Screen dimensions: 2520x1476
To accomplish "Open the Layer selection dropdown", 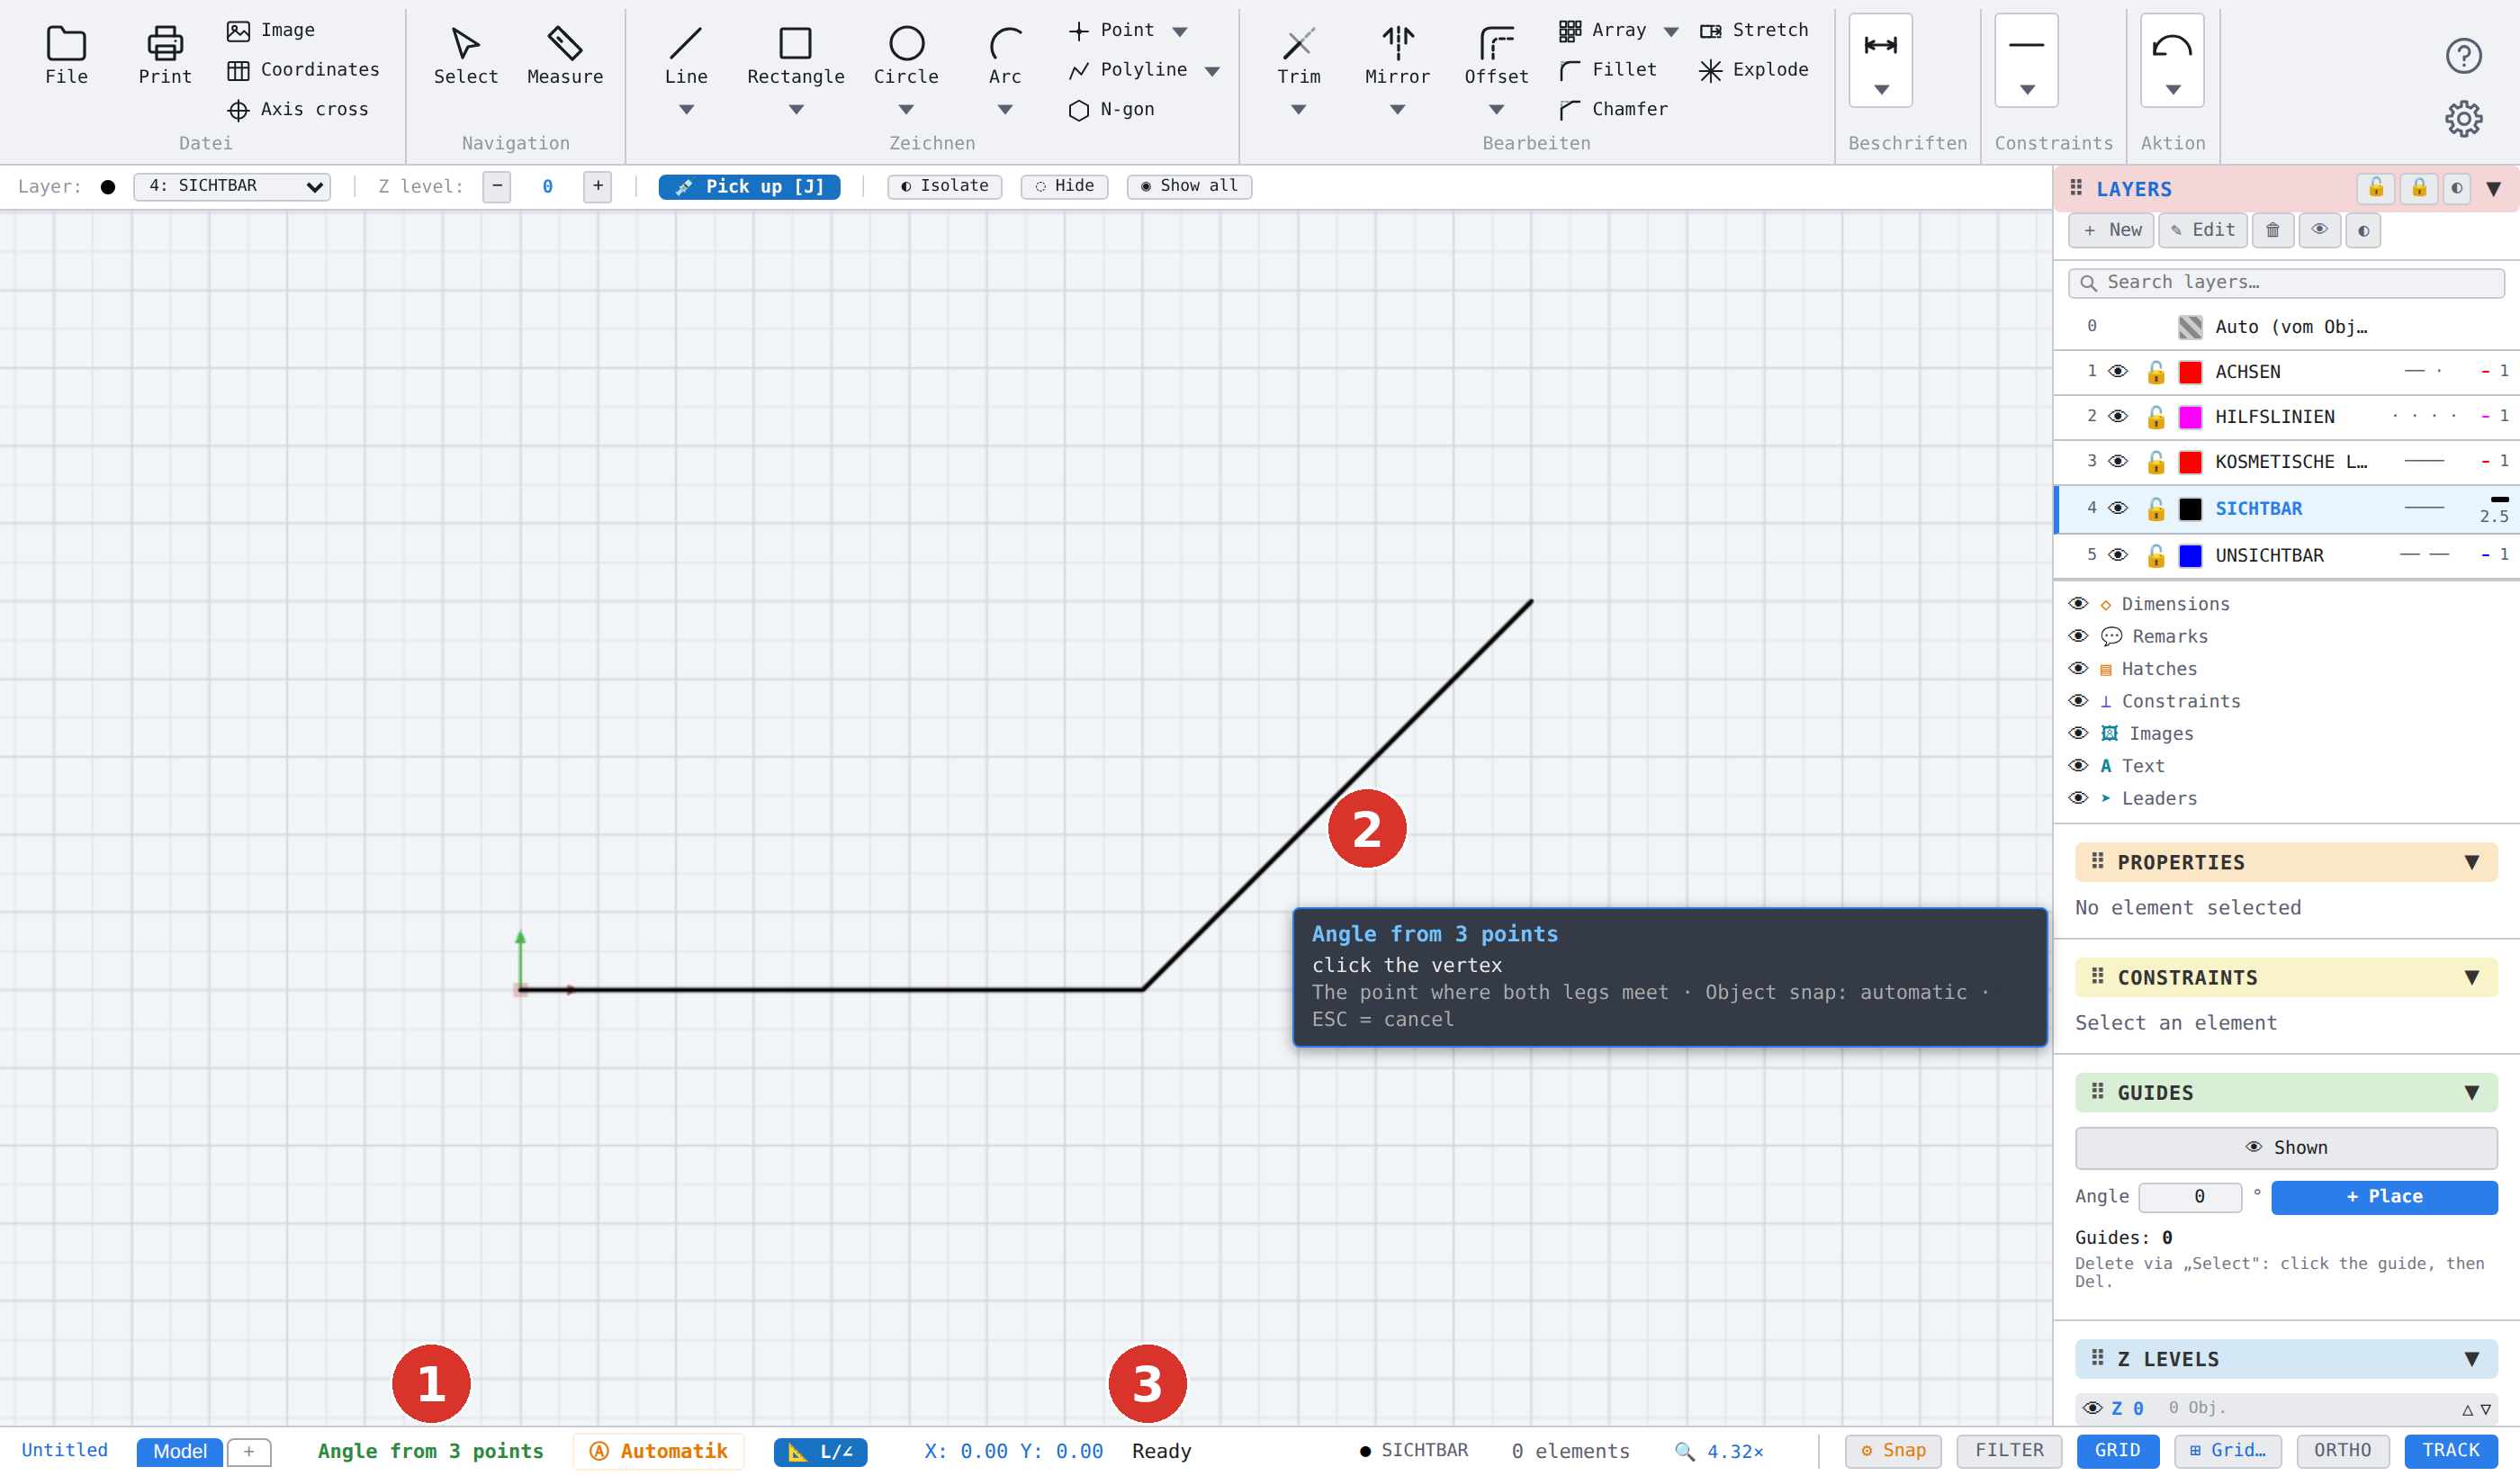I will [x=232, y=186].
